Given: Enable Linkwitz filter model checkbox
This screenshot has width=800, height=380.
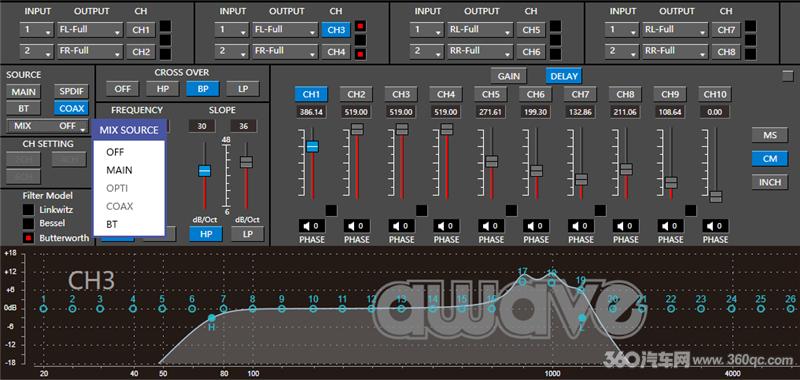Looking at the screenshot, I should [x=29, y=210].
